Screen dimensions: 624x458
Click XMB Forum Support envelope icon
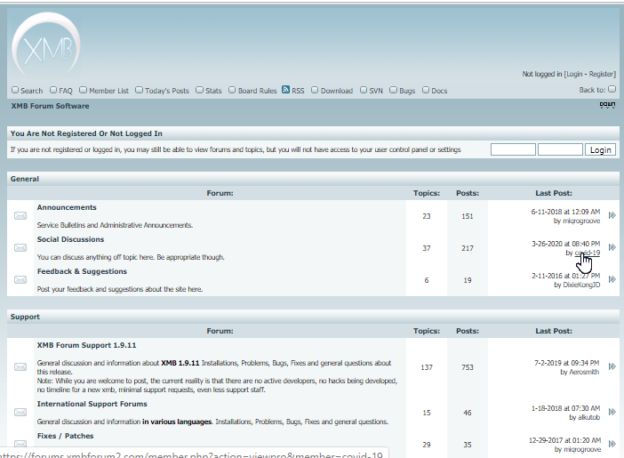[x=20, y=367]
